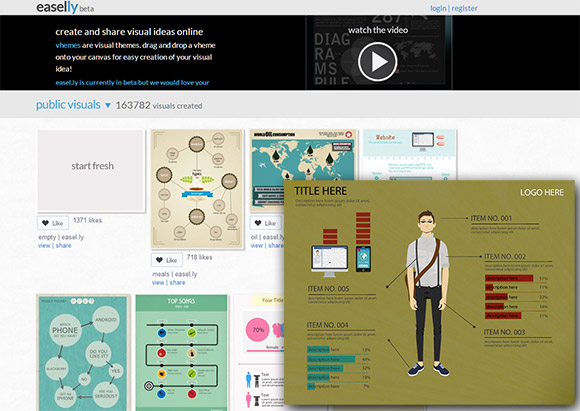Like the empty start fresh visual
The width and height of the screenshot is (580, 411).
tap(53, 223)
